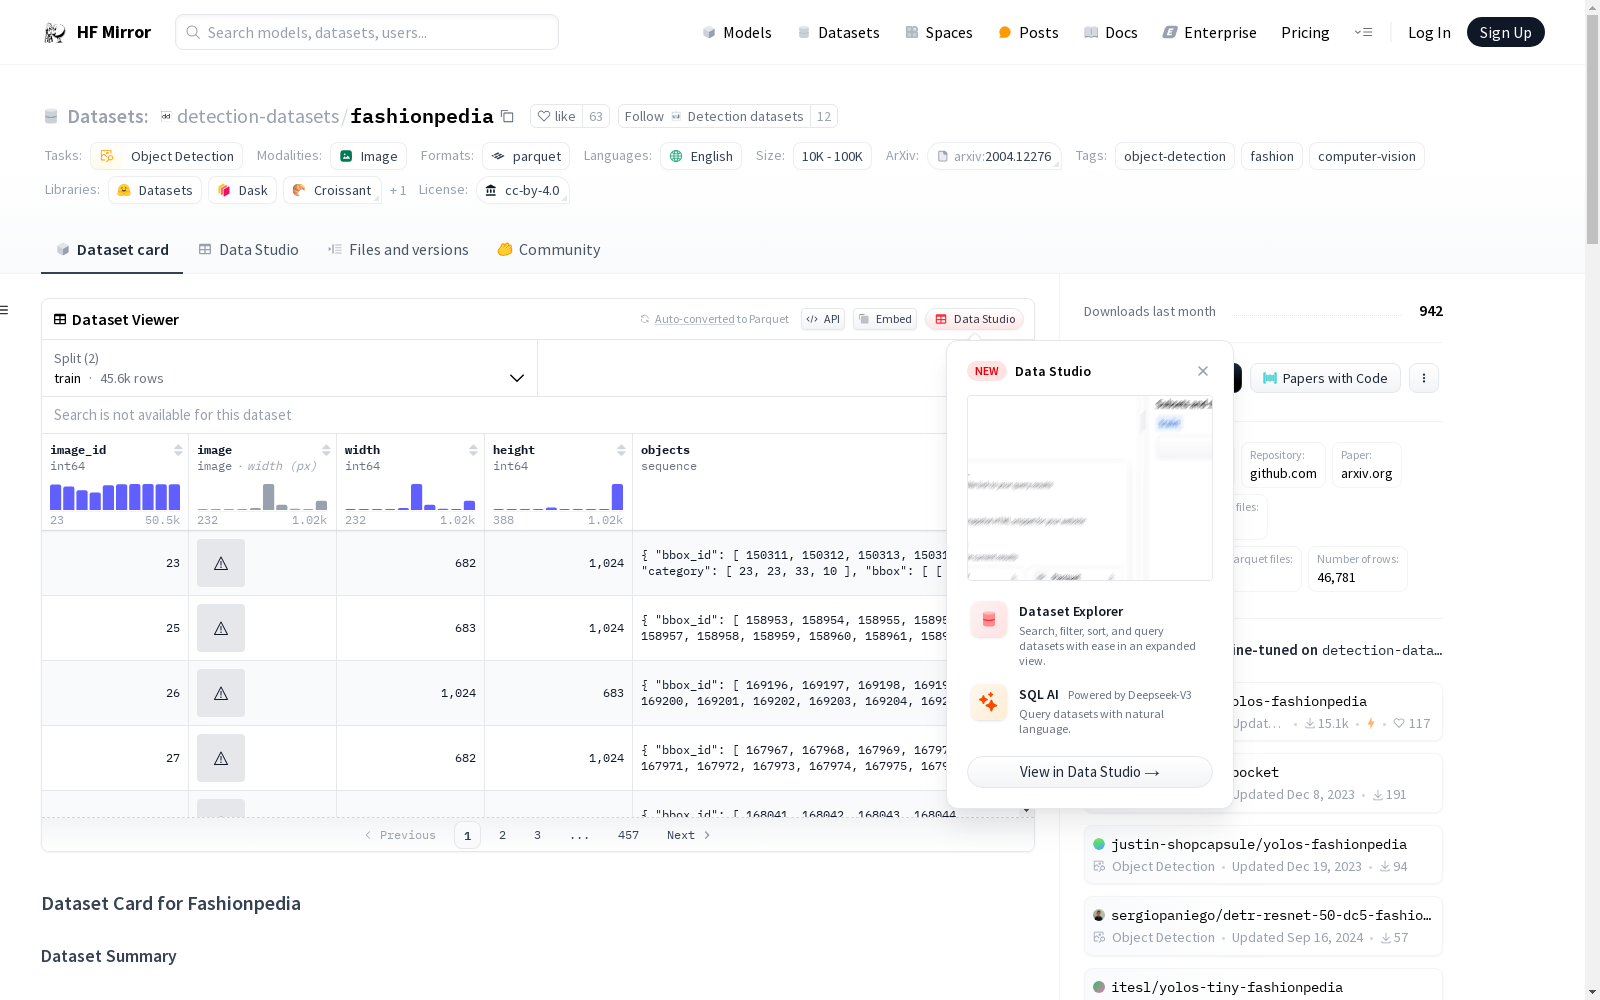The height and width of the screenshot is (1000, 1600).
Task: Click View in Data Studio button
Action: (1090, 772)
